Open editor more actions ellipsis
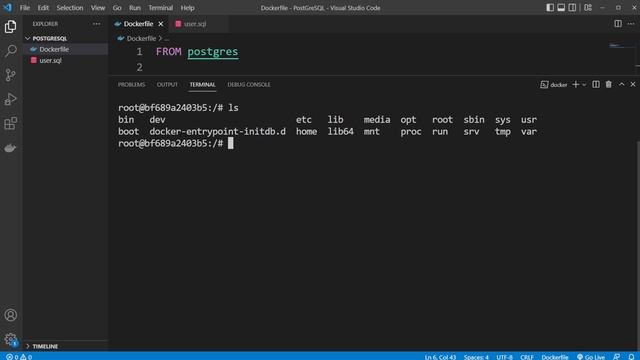640x360 pixels. (x=631, y=24)
